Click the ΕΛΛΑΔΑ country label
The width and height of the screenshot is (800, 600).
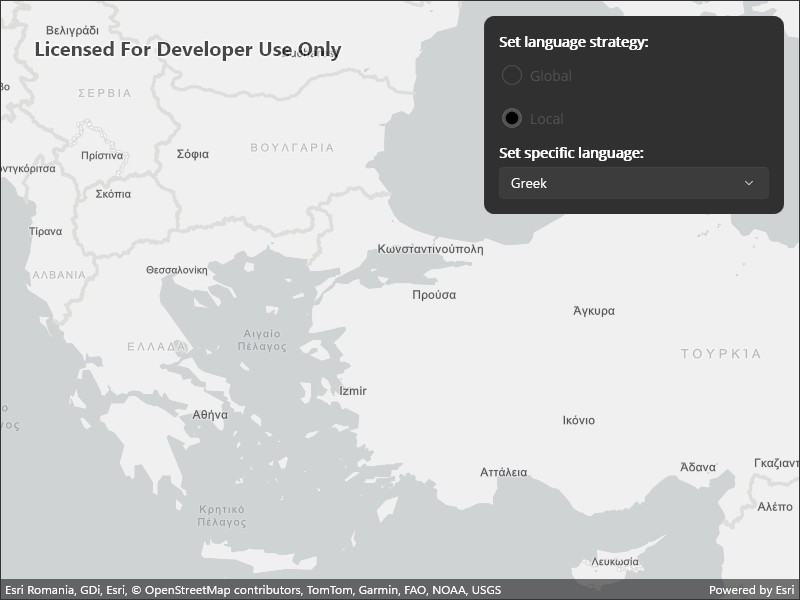(x=157, y=347)
